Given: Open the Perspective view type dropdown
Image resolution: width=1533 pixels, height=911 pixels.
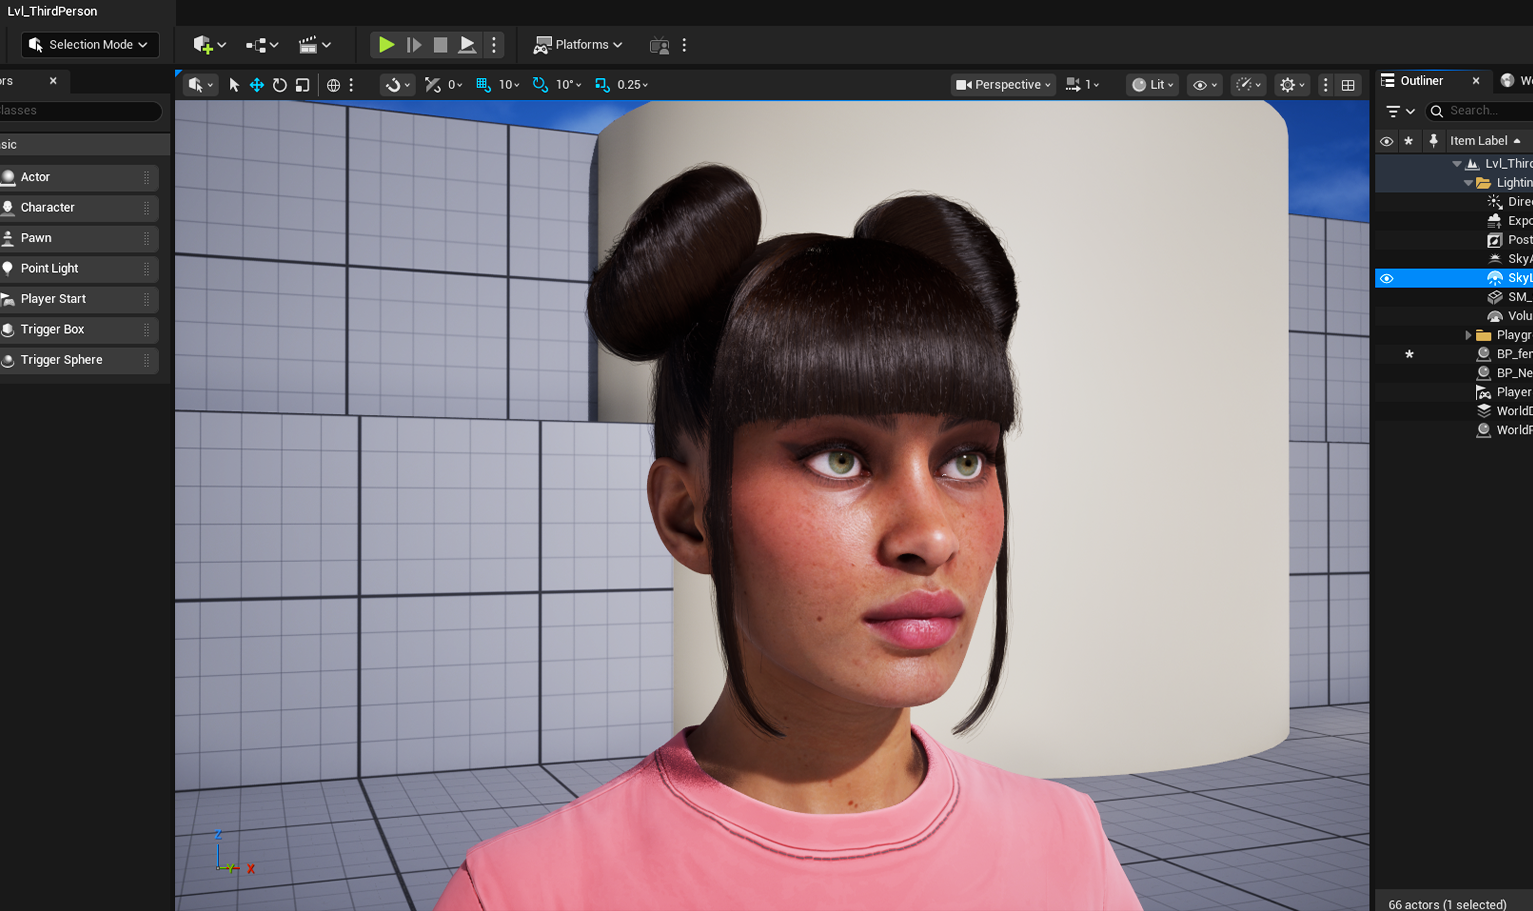Looking at the screenshot, I should (x=1003, y=85).
